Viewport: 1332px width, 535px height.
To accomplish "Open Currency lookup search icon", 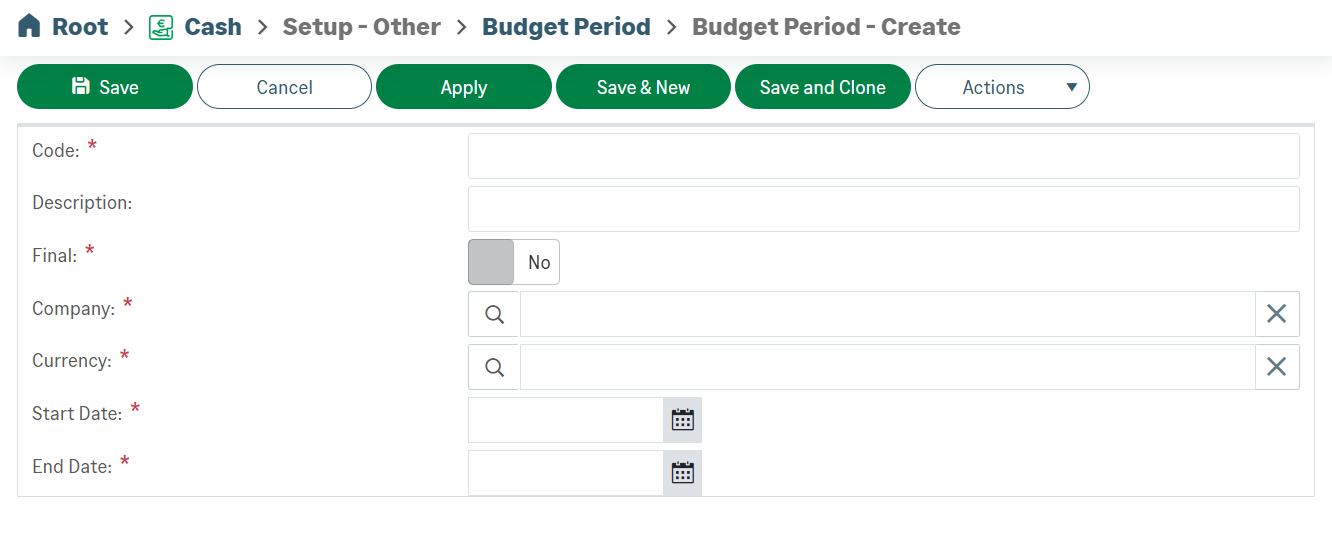I will pos(494,367).
